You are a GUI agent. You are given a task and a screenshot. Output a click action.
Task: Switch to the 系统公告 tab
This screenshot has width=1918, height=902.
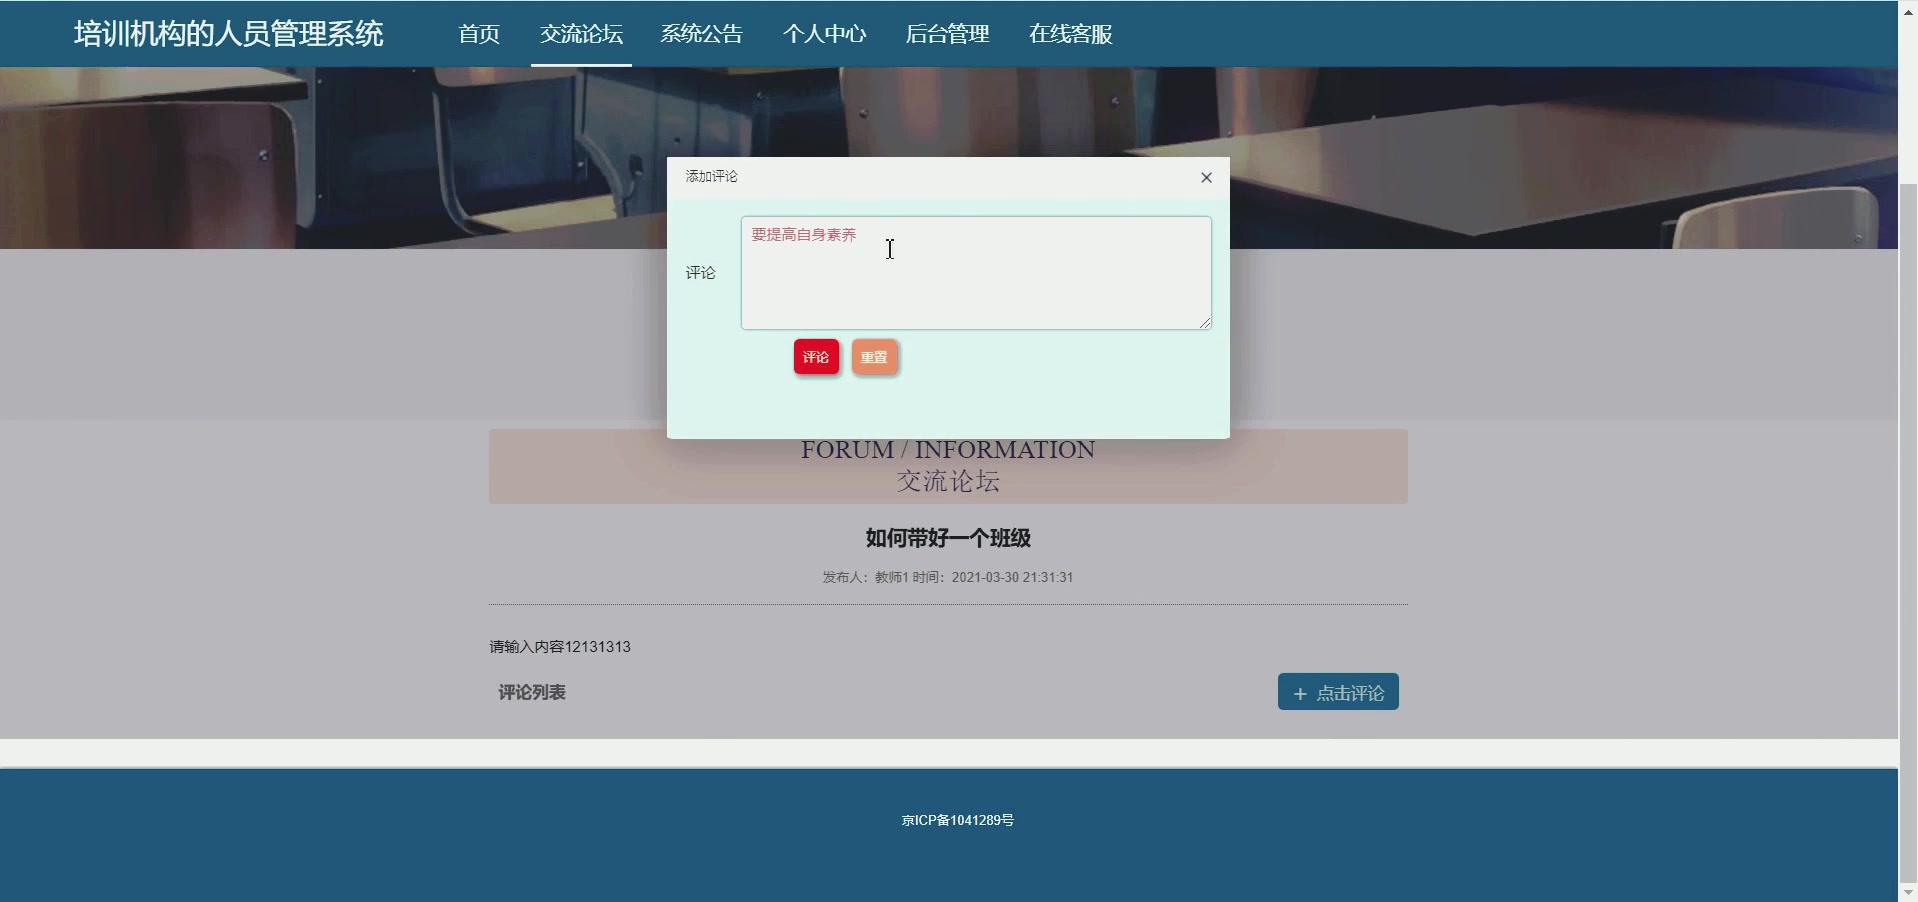tap(700, 33)
